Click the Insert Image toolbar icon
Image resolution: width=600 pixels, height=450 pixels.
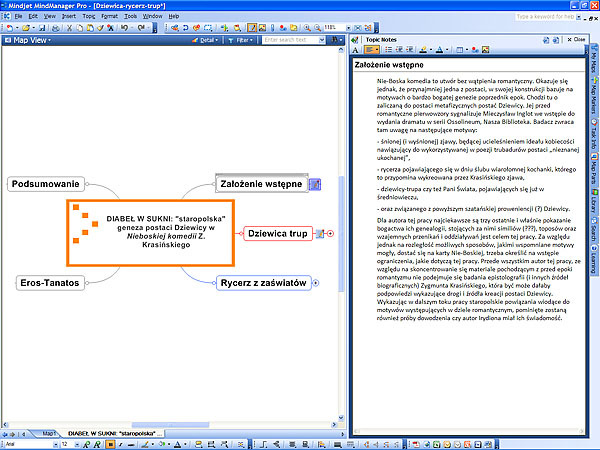(x=262, y=28)
